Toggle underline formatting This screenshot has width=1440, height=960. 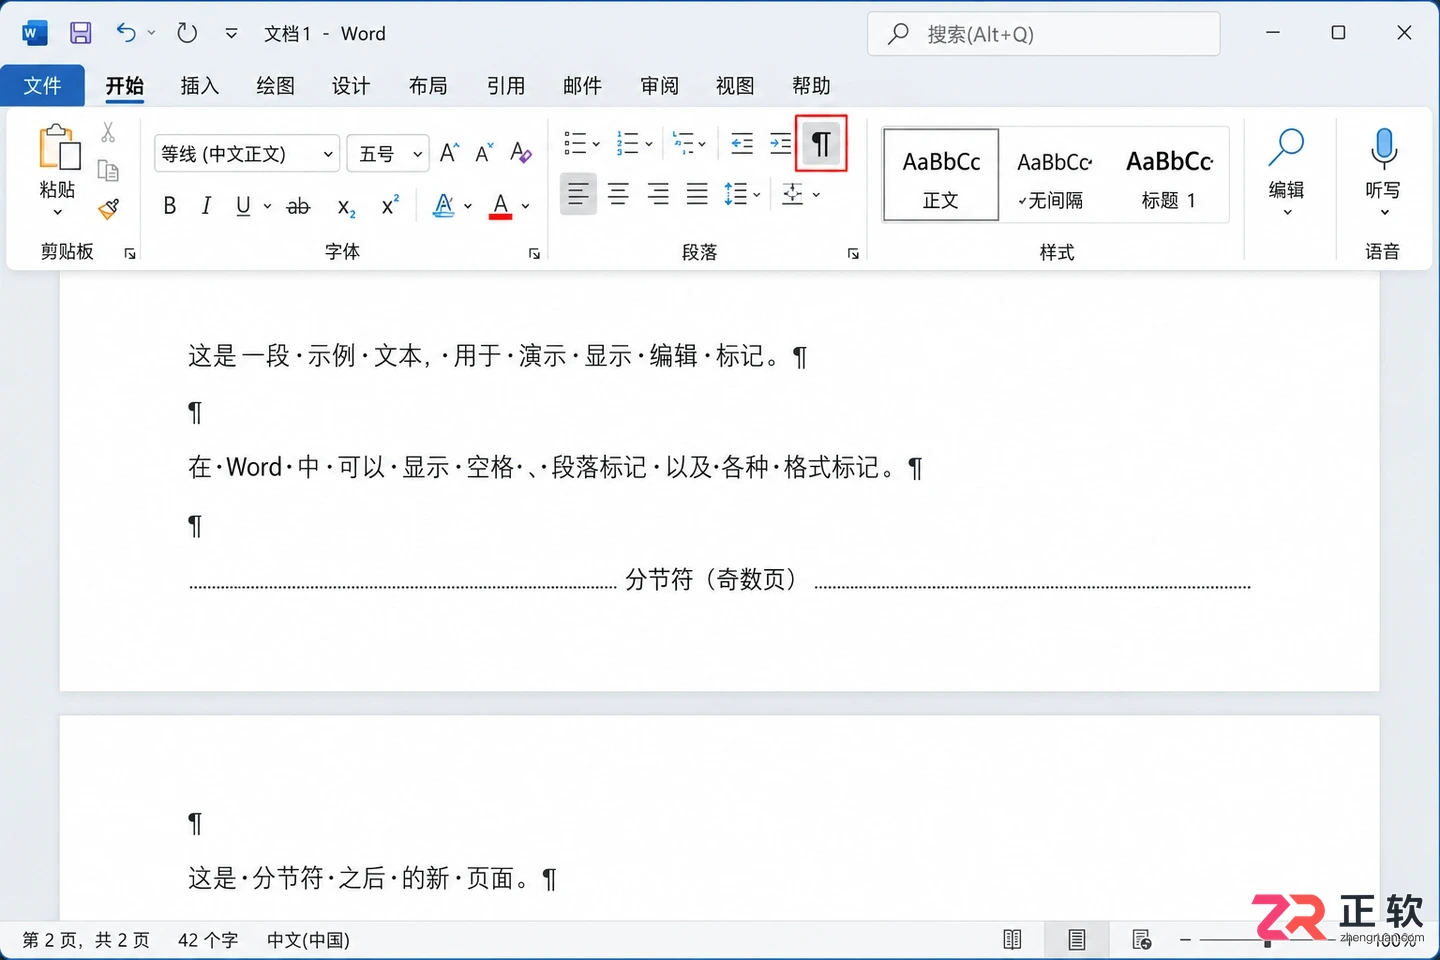pos(243,206)
